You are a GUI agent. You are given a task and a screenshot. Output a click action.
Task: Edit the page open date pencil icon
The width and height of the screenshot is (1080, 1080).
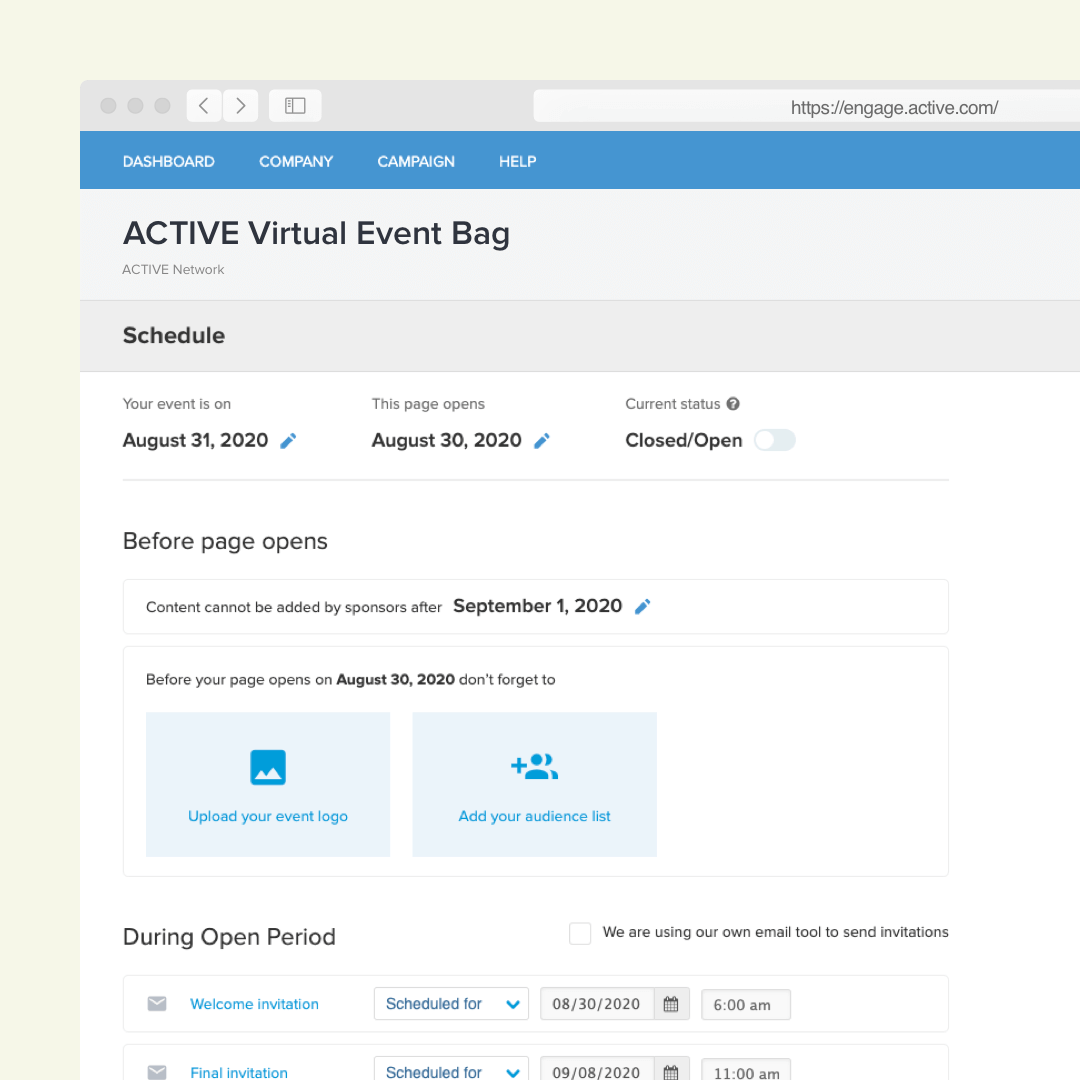coord(542,440)
